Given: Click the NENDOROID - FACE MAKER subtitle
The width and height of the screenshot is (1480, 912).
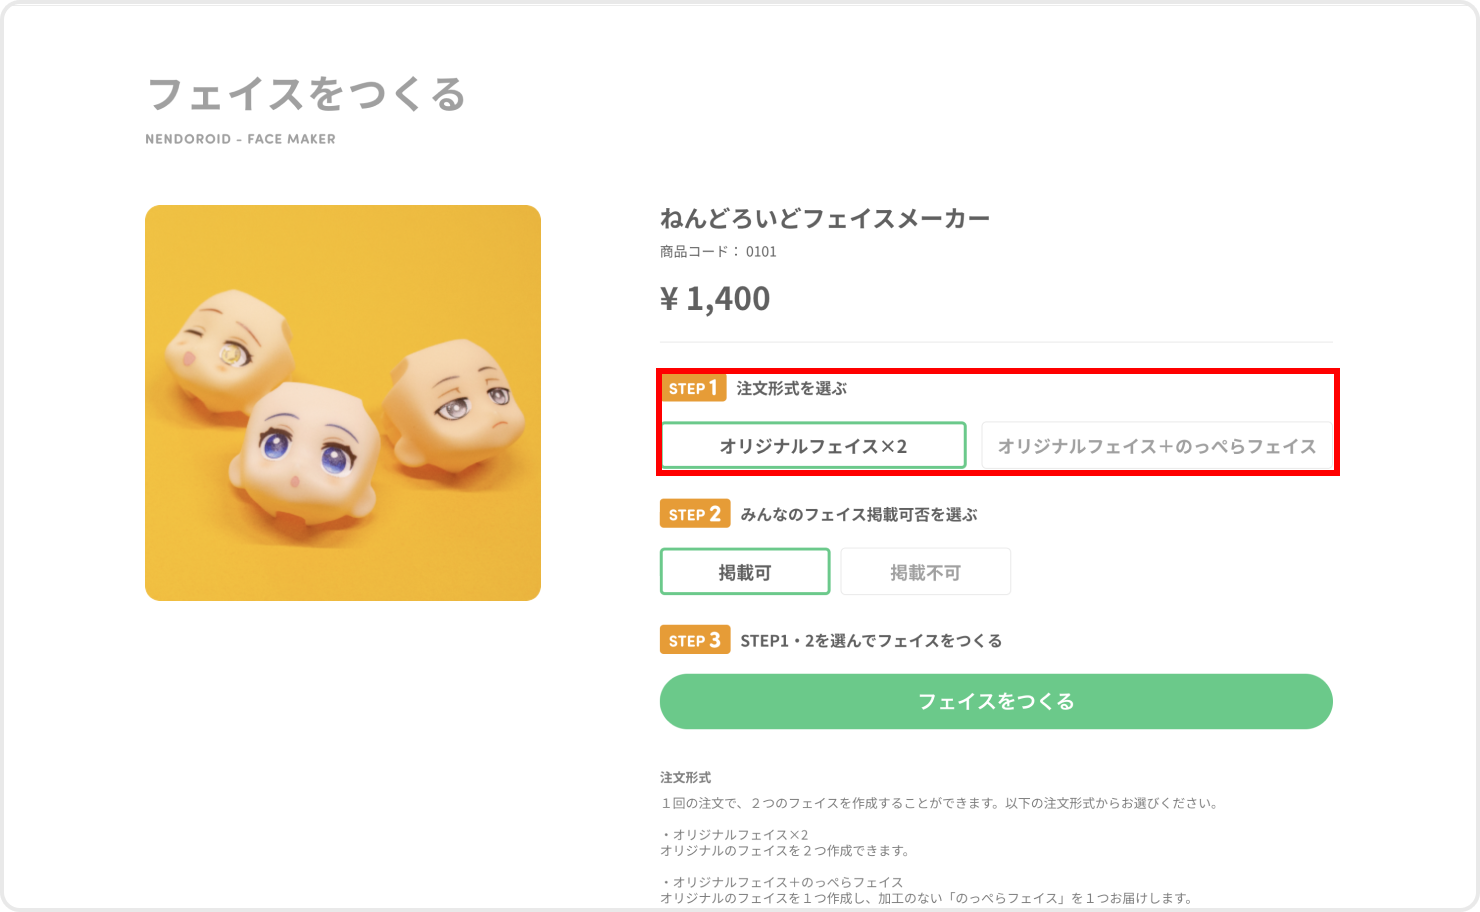Looking at the screenshot, I should [240, 139].
